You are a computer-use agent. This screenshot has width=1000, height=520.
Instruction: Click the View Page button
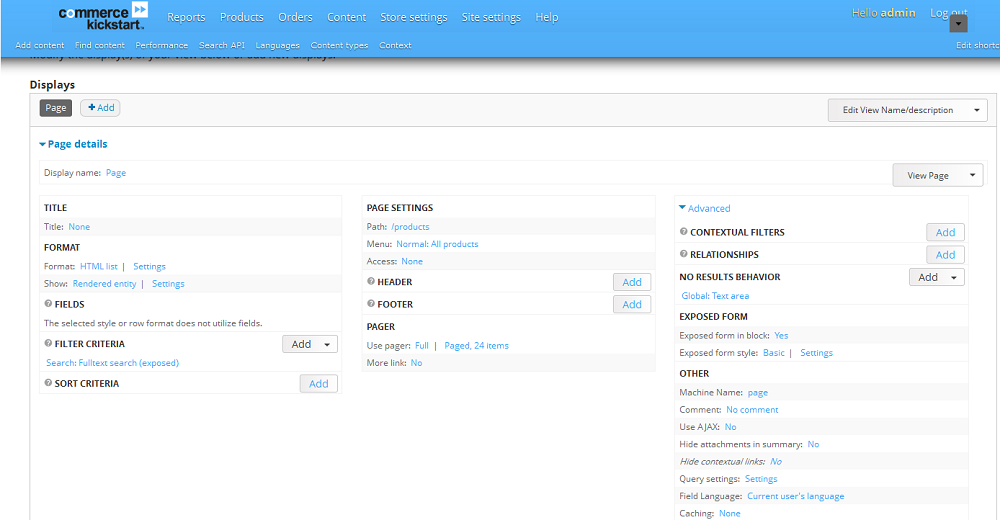[x=928, y=175]
